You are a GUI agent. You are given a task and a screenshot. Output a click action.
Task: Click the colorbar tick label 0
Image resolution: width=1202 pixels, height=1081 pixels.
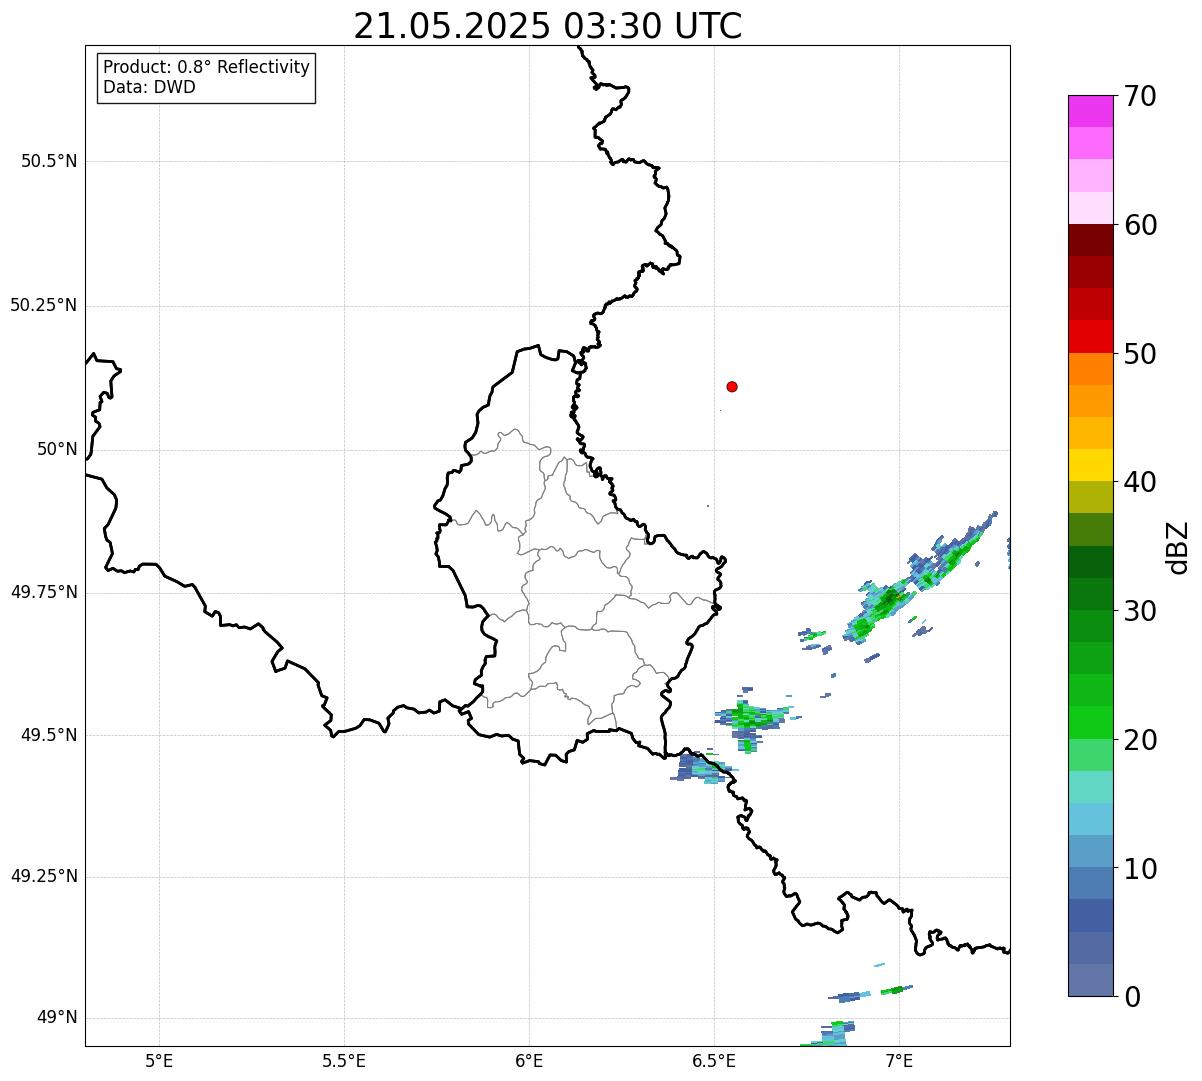(x=1133, y=997)
